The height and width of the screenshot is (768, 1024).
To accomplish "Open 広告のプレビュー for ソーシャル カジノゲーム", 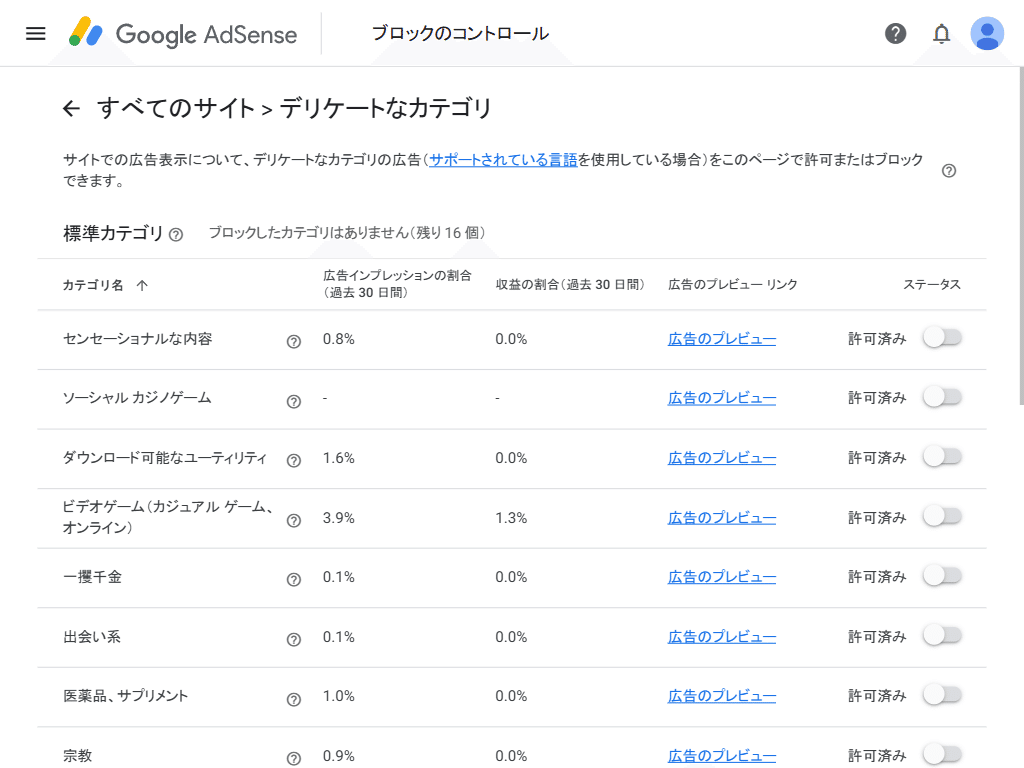I will pyautogui.click(x=722, y=398).
